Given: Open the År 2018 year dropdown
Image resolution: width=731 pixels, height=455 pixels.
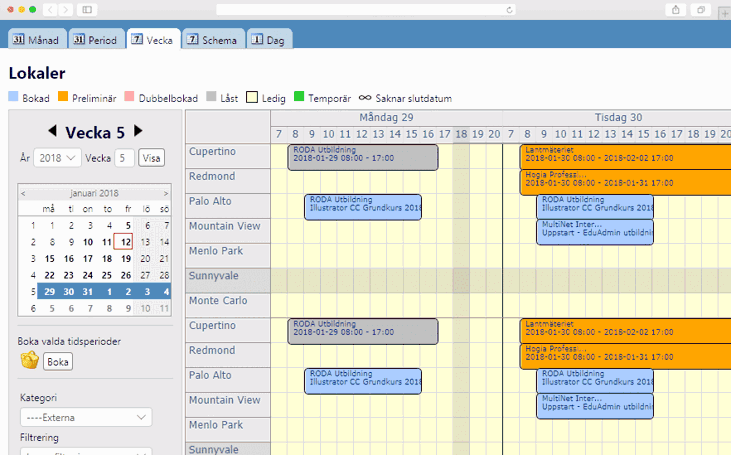Looking at the screenshot, I should click(x=58, y=158).
